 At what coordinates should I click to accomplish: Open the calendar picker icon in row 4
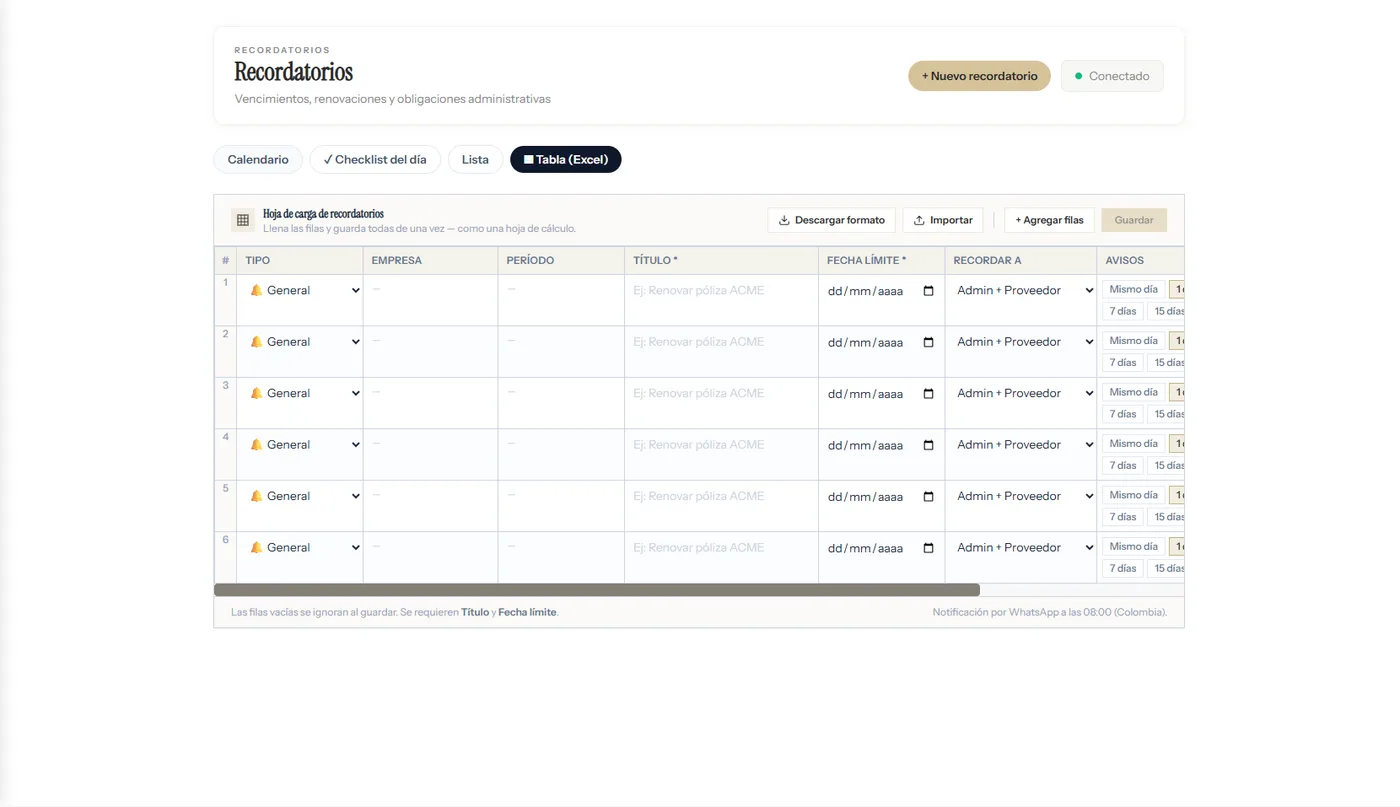tap(928, 445)
